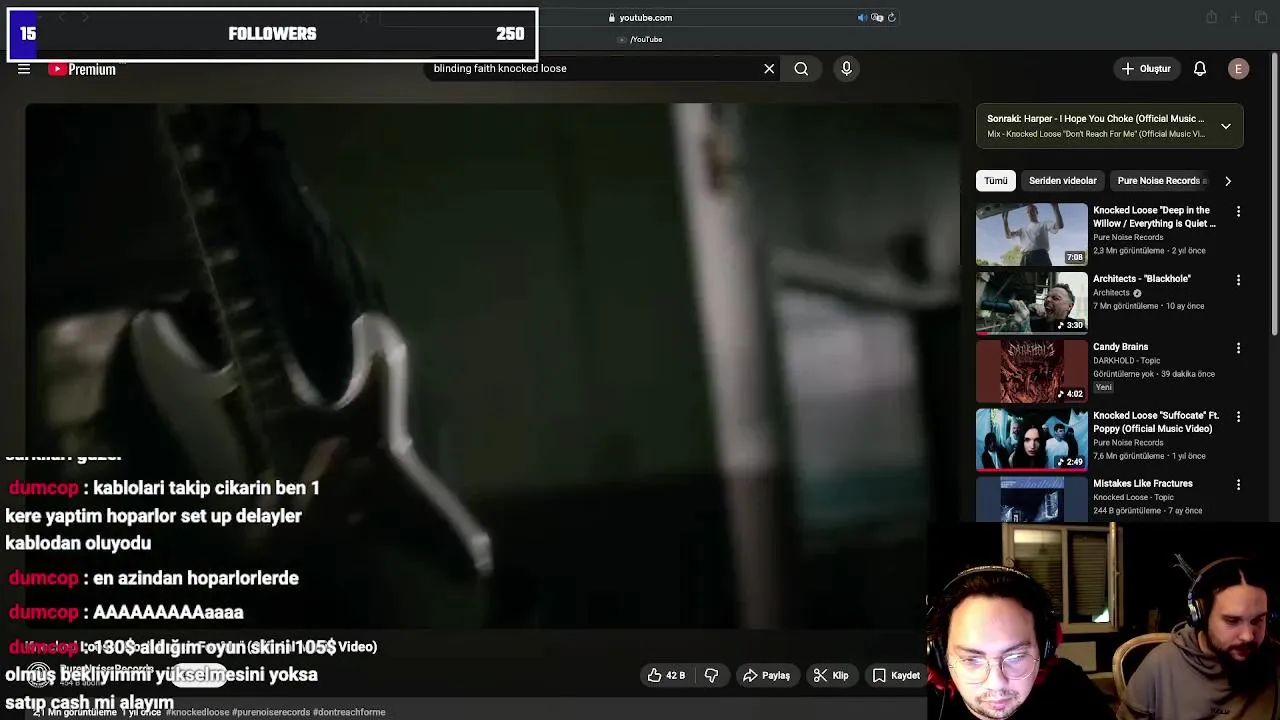1280x720 pixels.
Task: Share video with Paylaş button
Action: pos(766,676)
